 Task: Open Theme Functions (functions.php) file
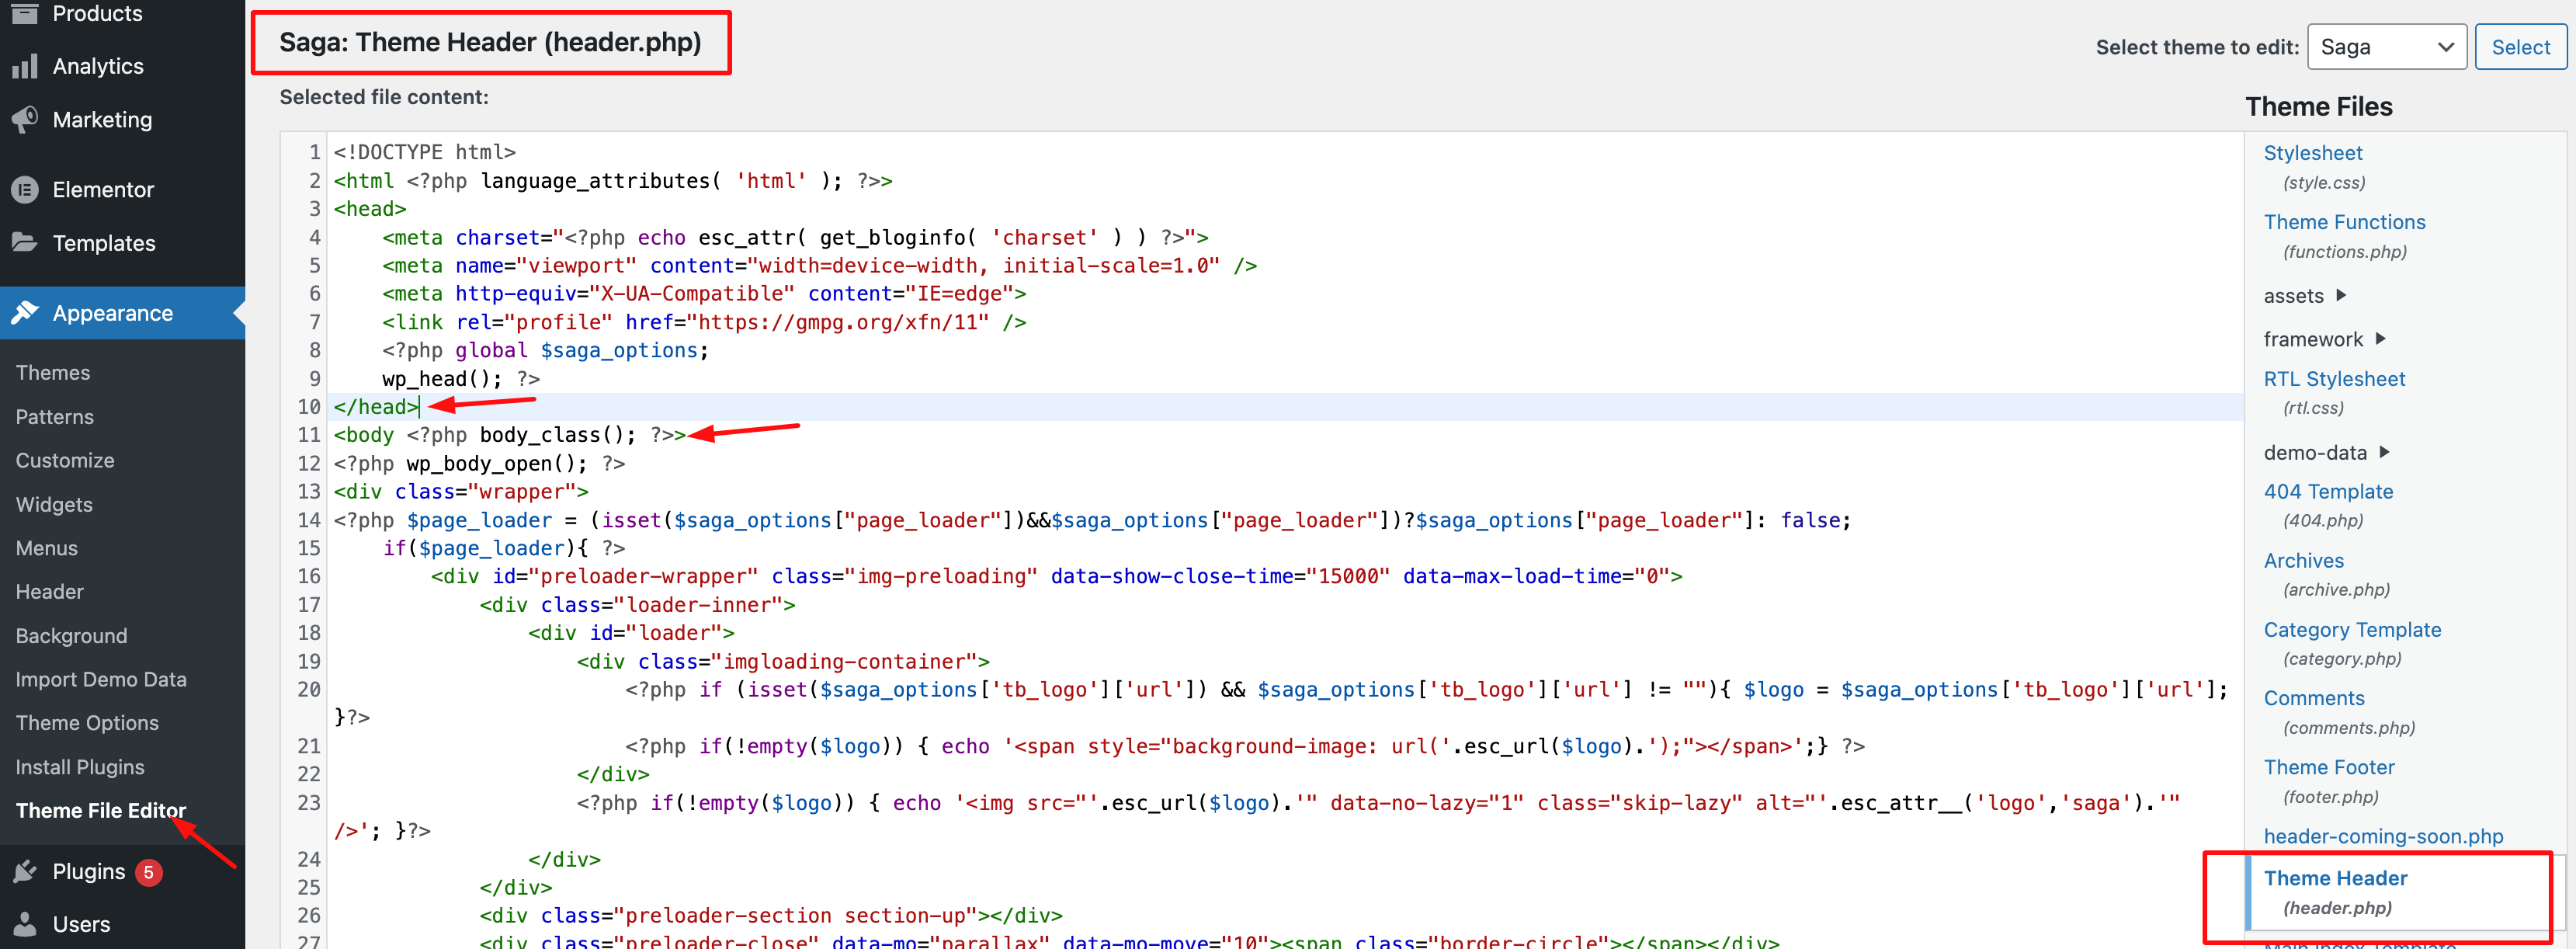[x=2344, y=222]
